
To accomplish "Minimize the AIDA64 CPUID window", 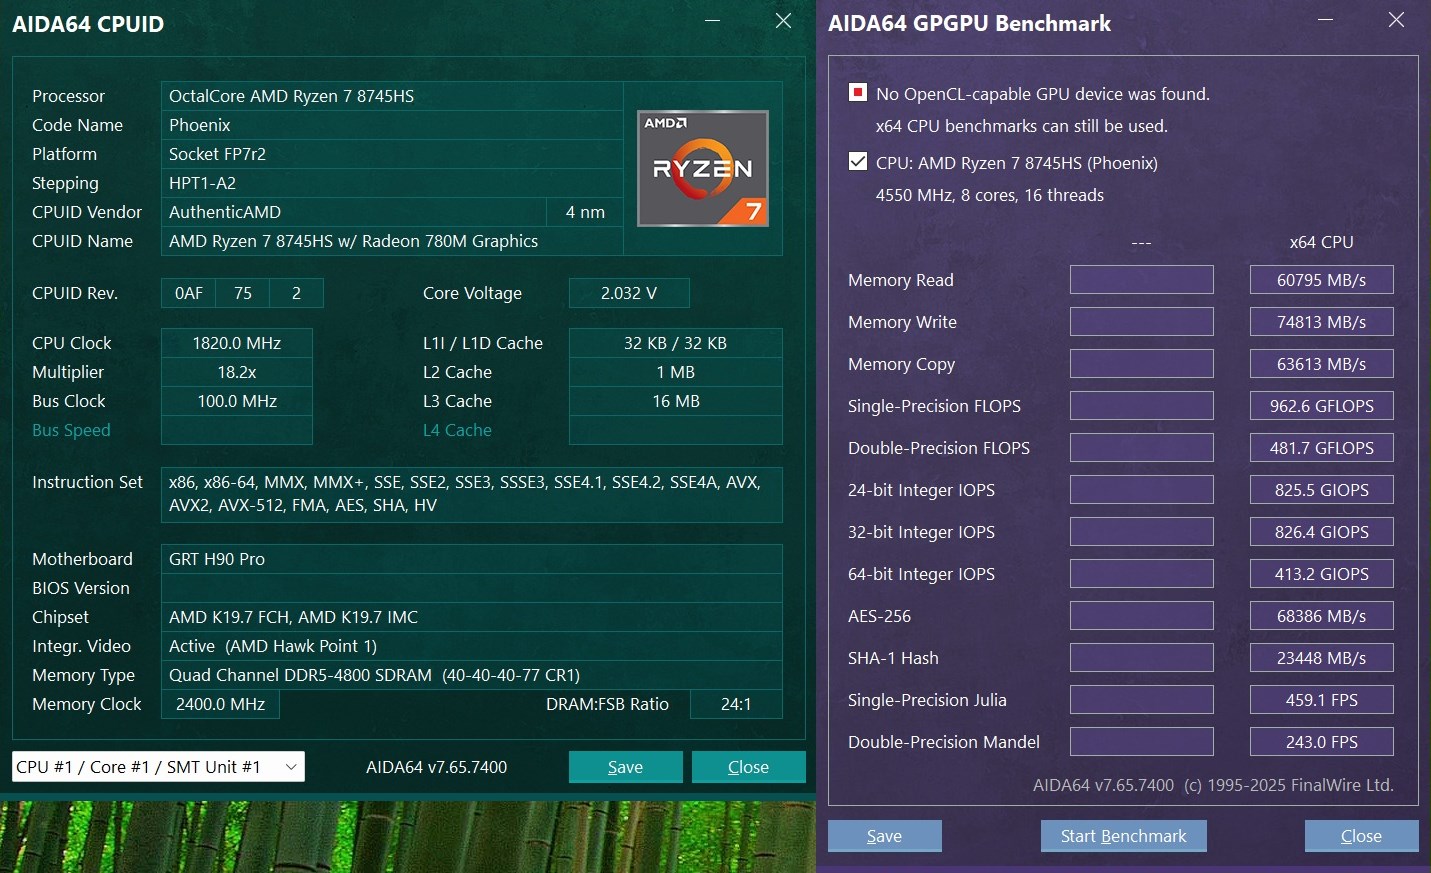I will [713, 21].
